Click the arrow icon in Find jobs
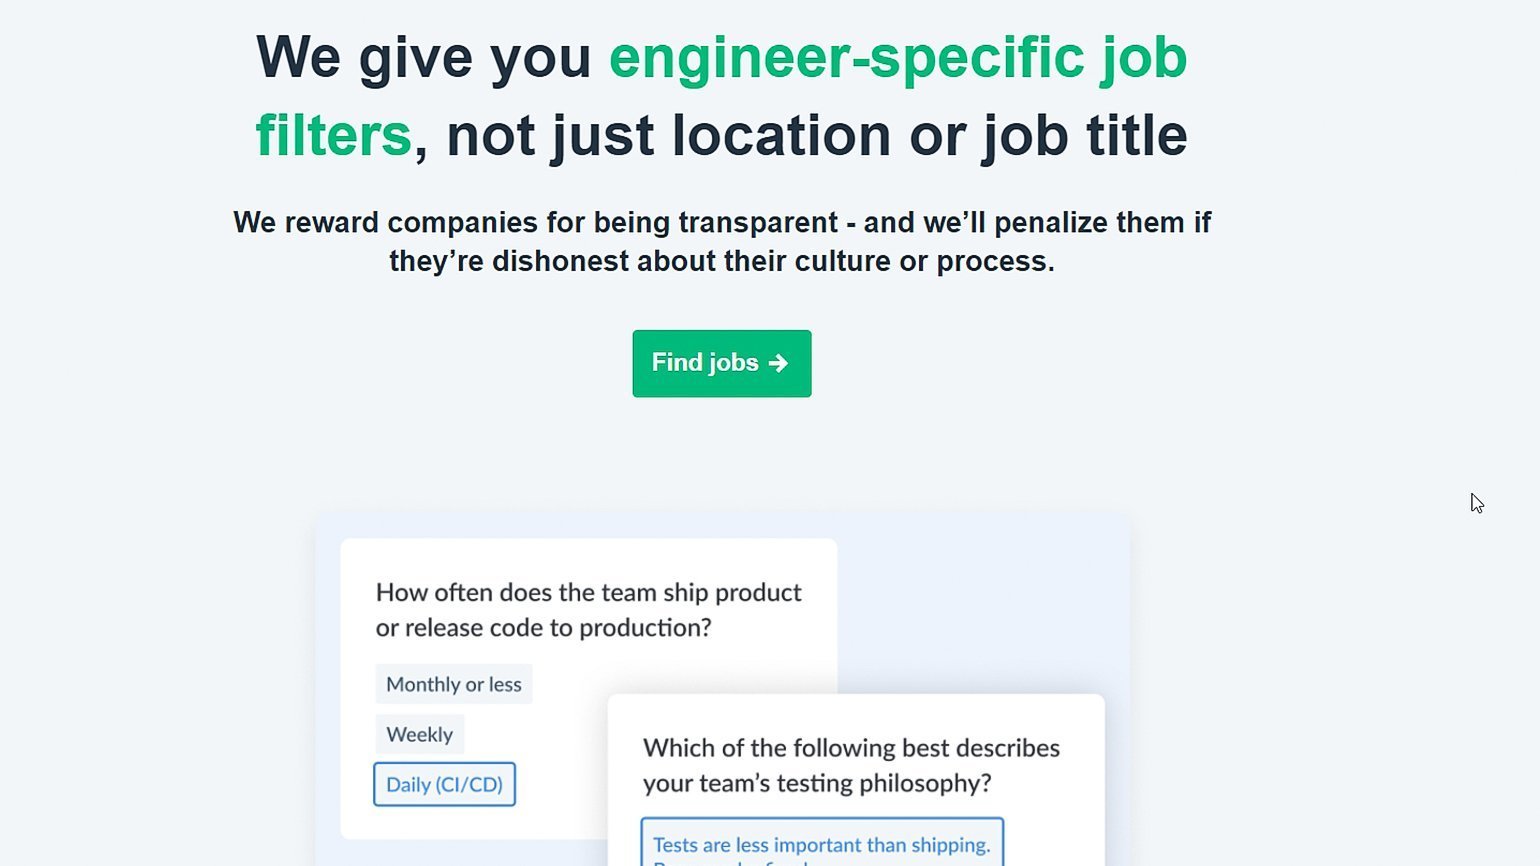The width and height of the screenshot is (1540, 866). tap(779, 363)
